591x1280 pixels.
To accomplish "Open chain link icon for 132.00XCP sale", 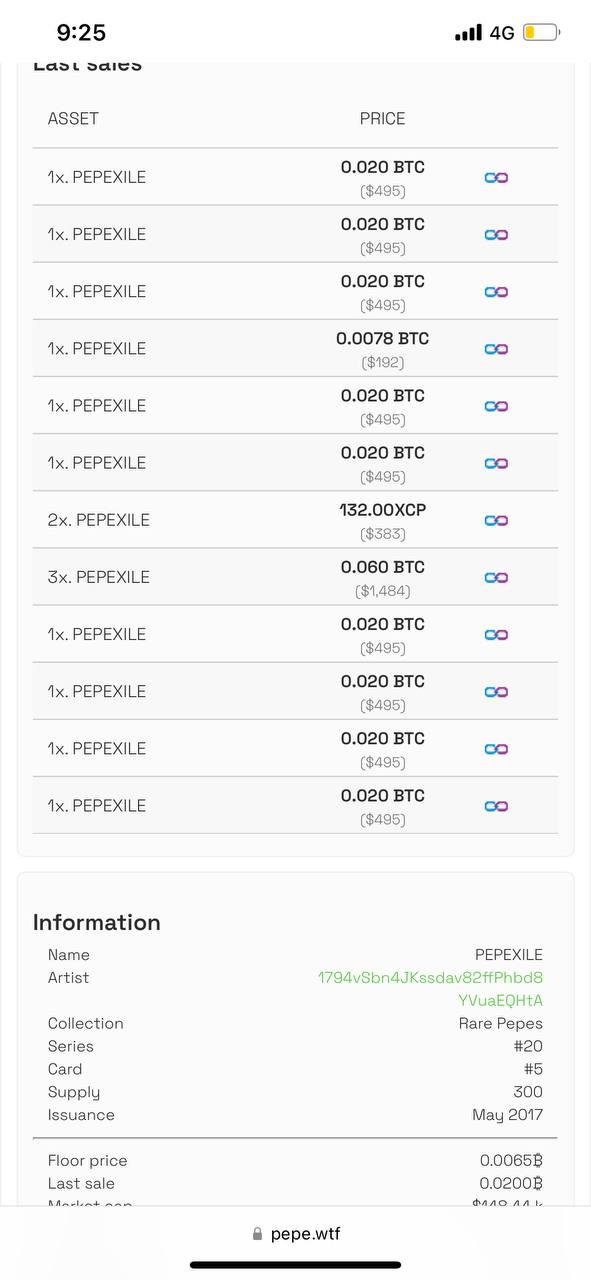I will tap(496, 520).
